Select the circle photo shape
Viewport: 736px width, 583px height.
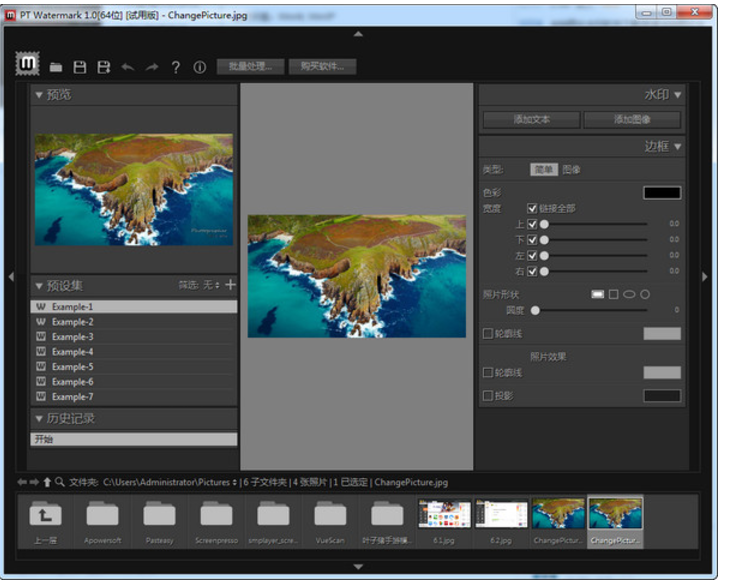tap(645, 294)
